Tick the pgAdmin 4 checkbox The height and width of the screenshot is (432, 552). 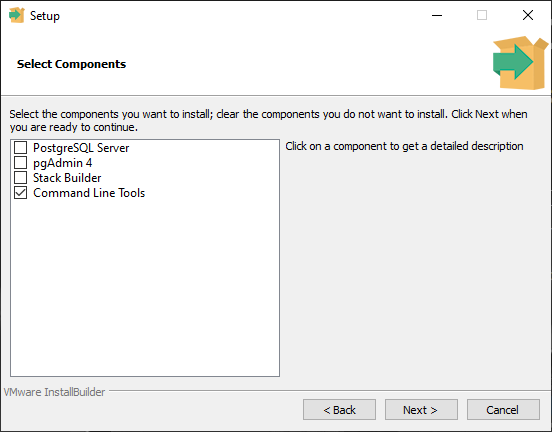tap(20, 163)
